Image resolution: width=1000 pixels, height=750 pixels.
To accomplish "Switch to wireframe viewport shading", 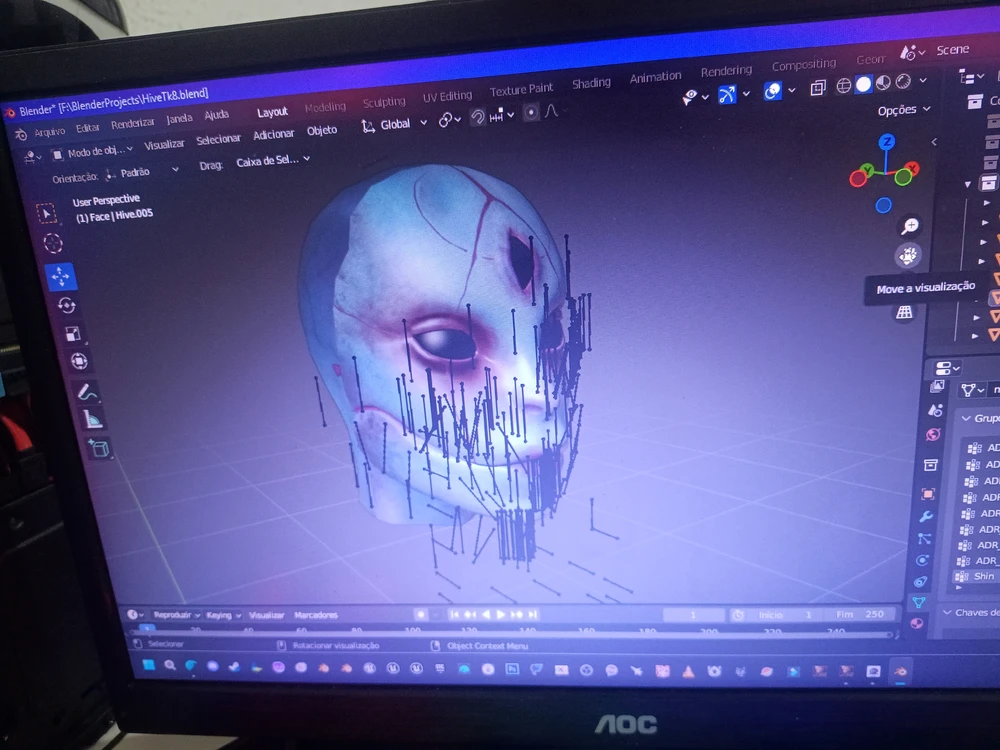I will (843, 85).
